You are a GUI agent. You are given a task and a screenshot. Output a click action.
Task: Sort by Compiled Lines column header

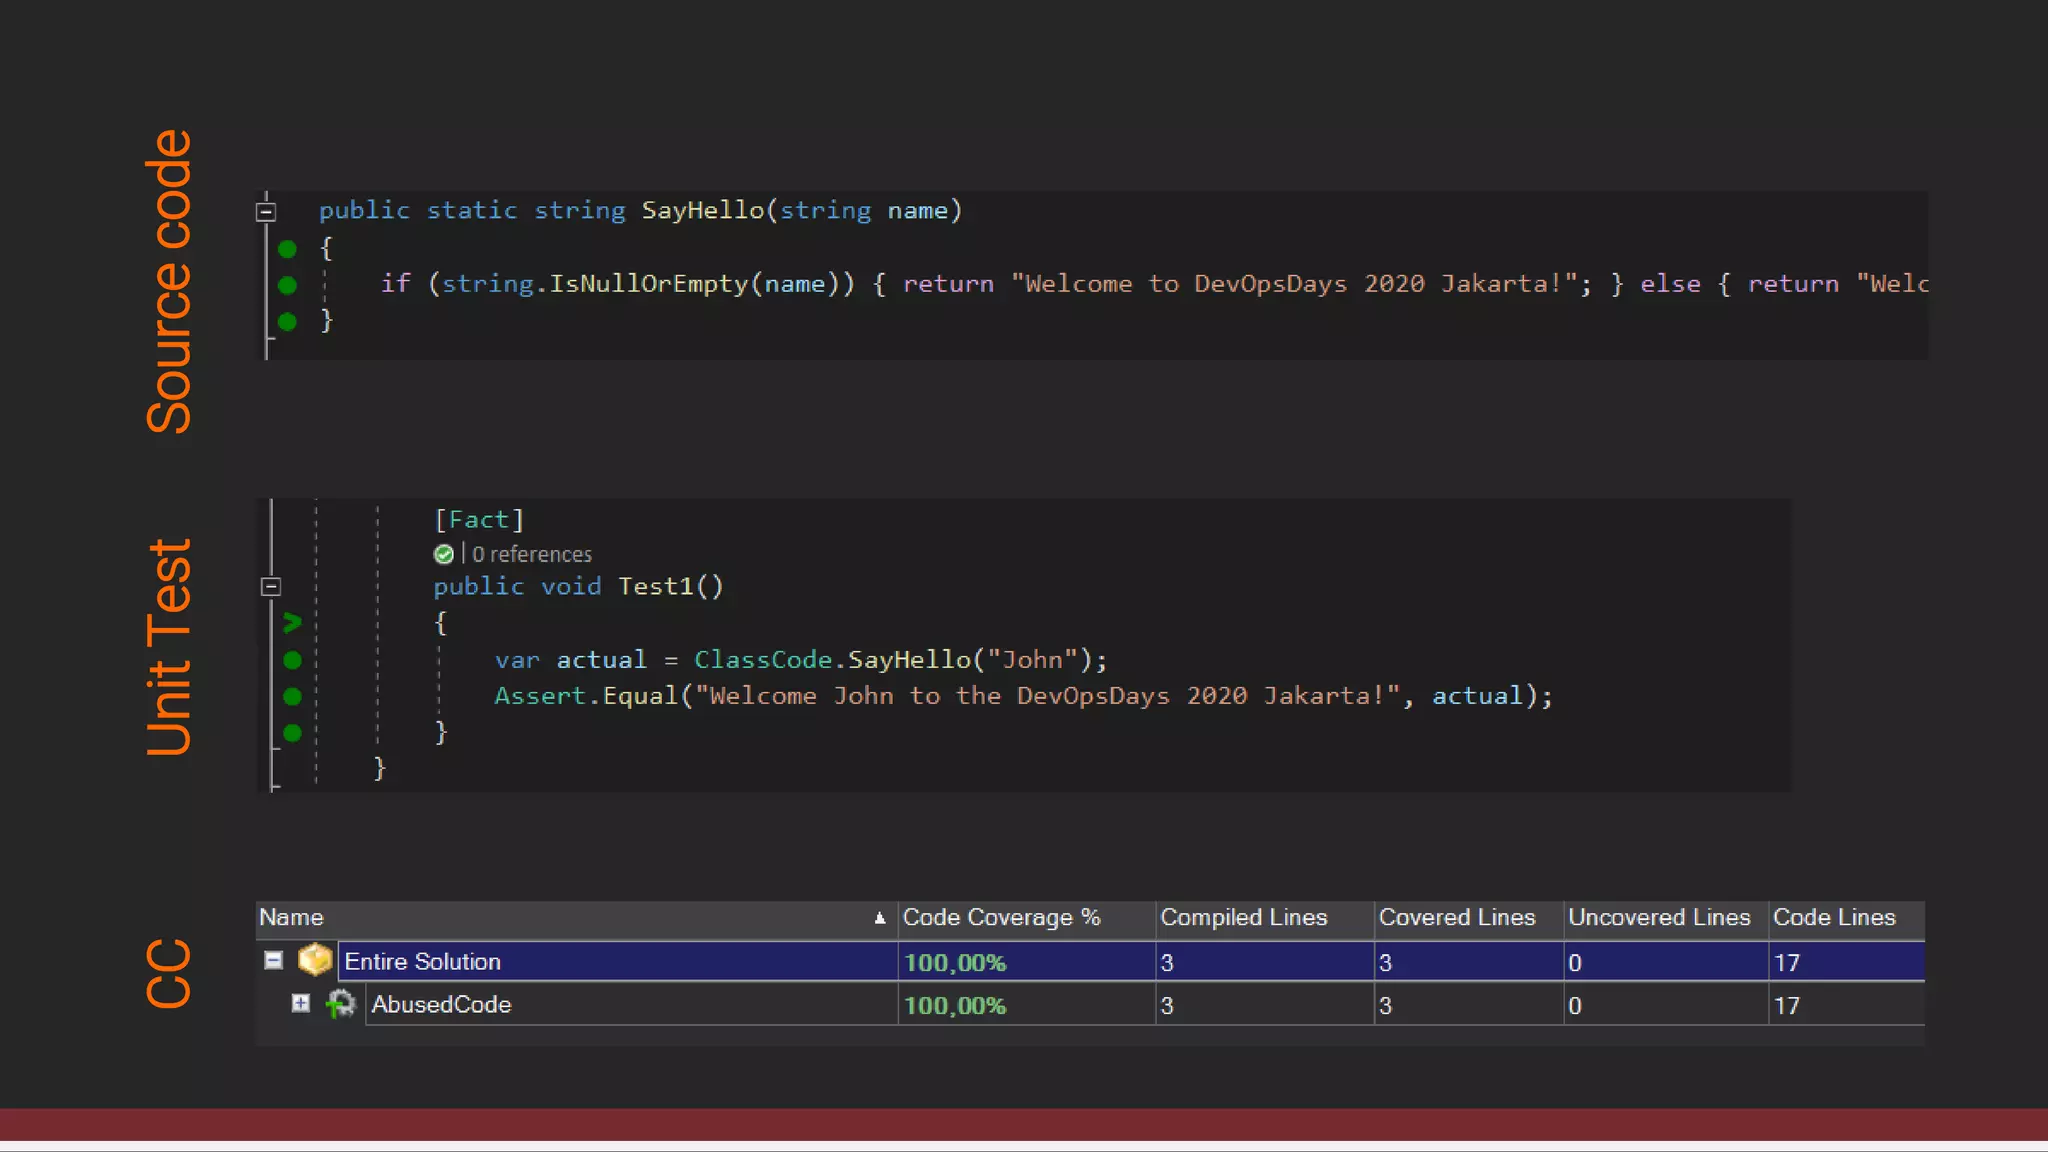tap(1264, 918)
